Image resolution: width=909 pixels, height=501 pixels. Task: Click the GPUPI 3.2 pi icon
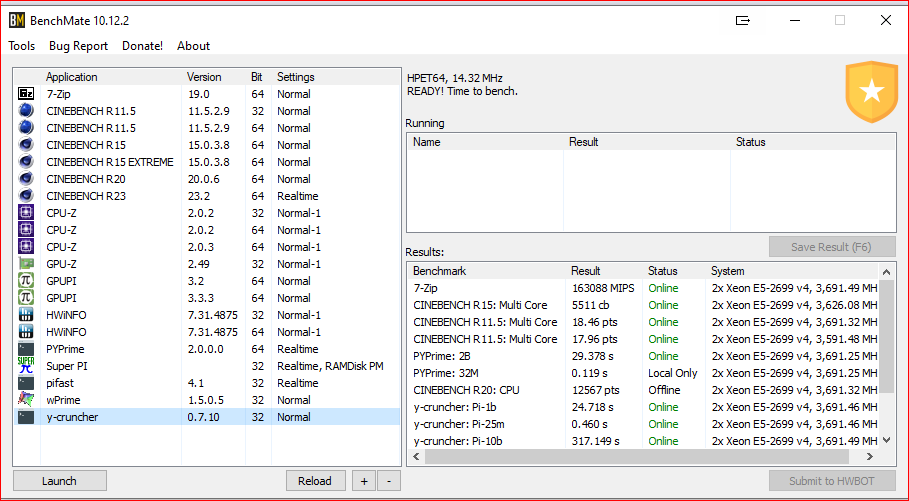(26, 281)
